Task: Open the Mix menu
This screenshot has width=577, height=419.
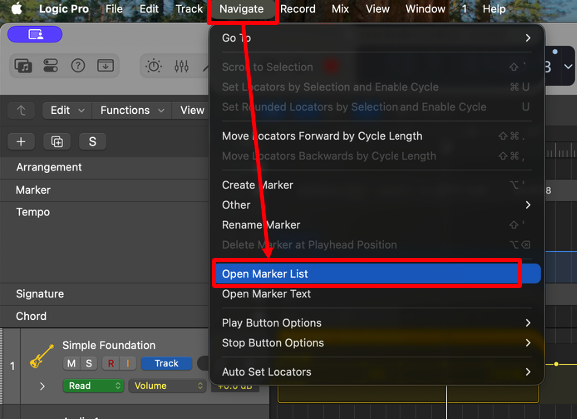Action: [x=340, y=9]
